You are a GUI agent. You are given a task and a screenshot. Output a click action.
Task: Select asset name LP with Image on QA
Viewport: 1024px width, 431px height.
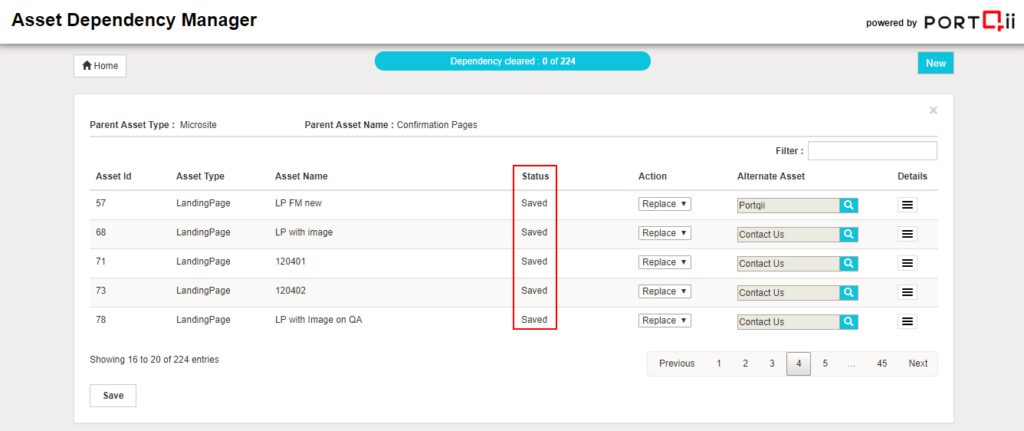tap(318, 320)
